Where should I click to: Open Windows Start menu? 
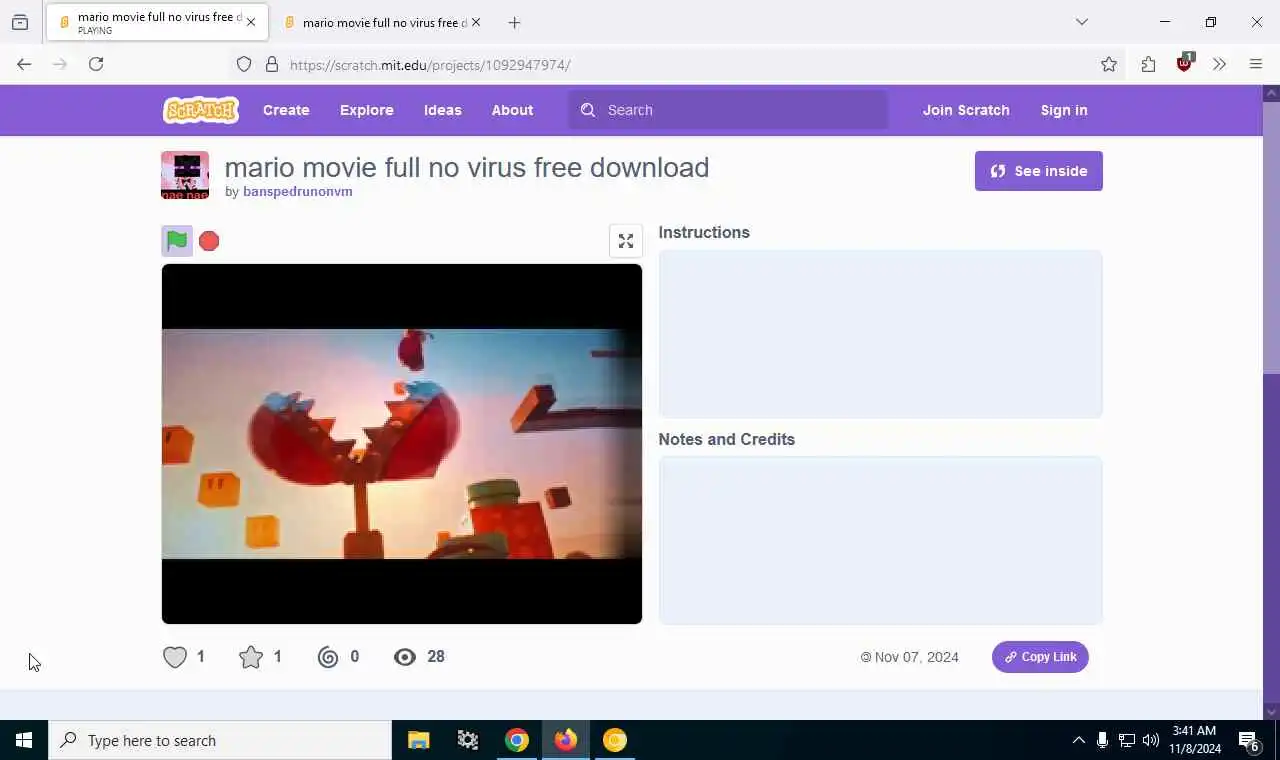pyautogui.click(x=24, y=740)
